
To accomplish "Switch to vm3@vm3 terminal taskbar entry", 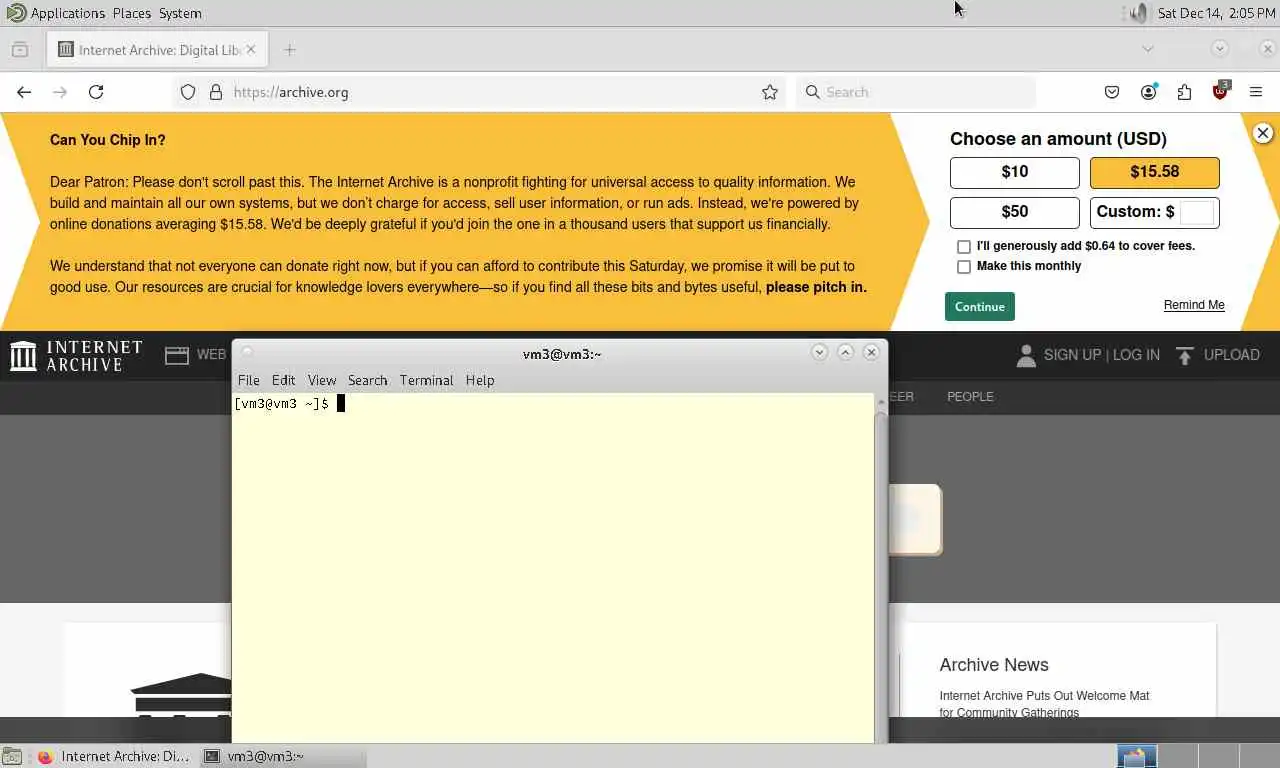I will pos(282,756).
